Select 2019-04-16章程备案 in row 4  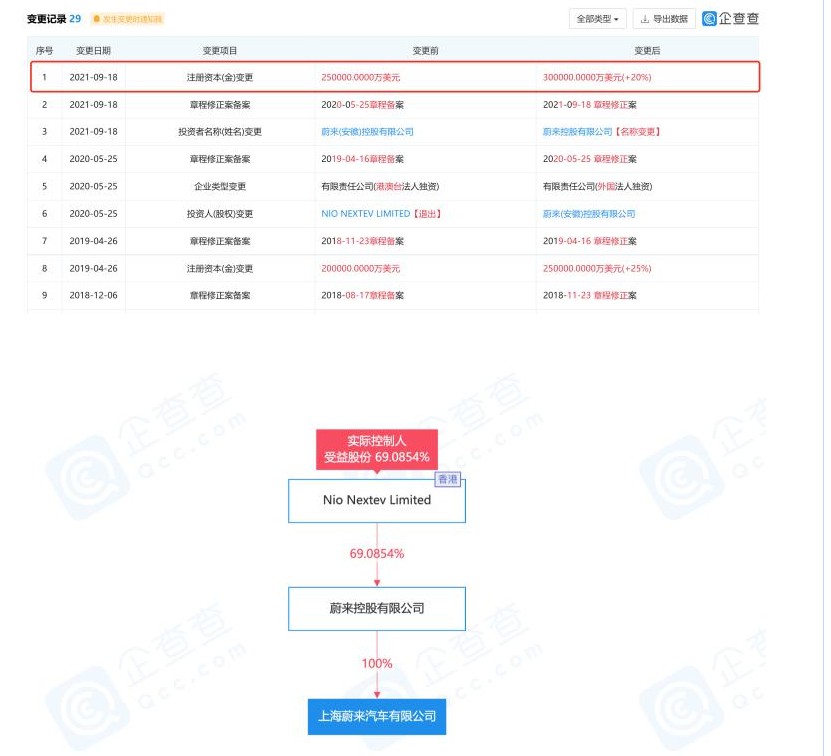point(363,159)
